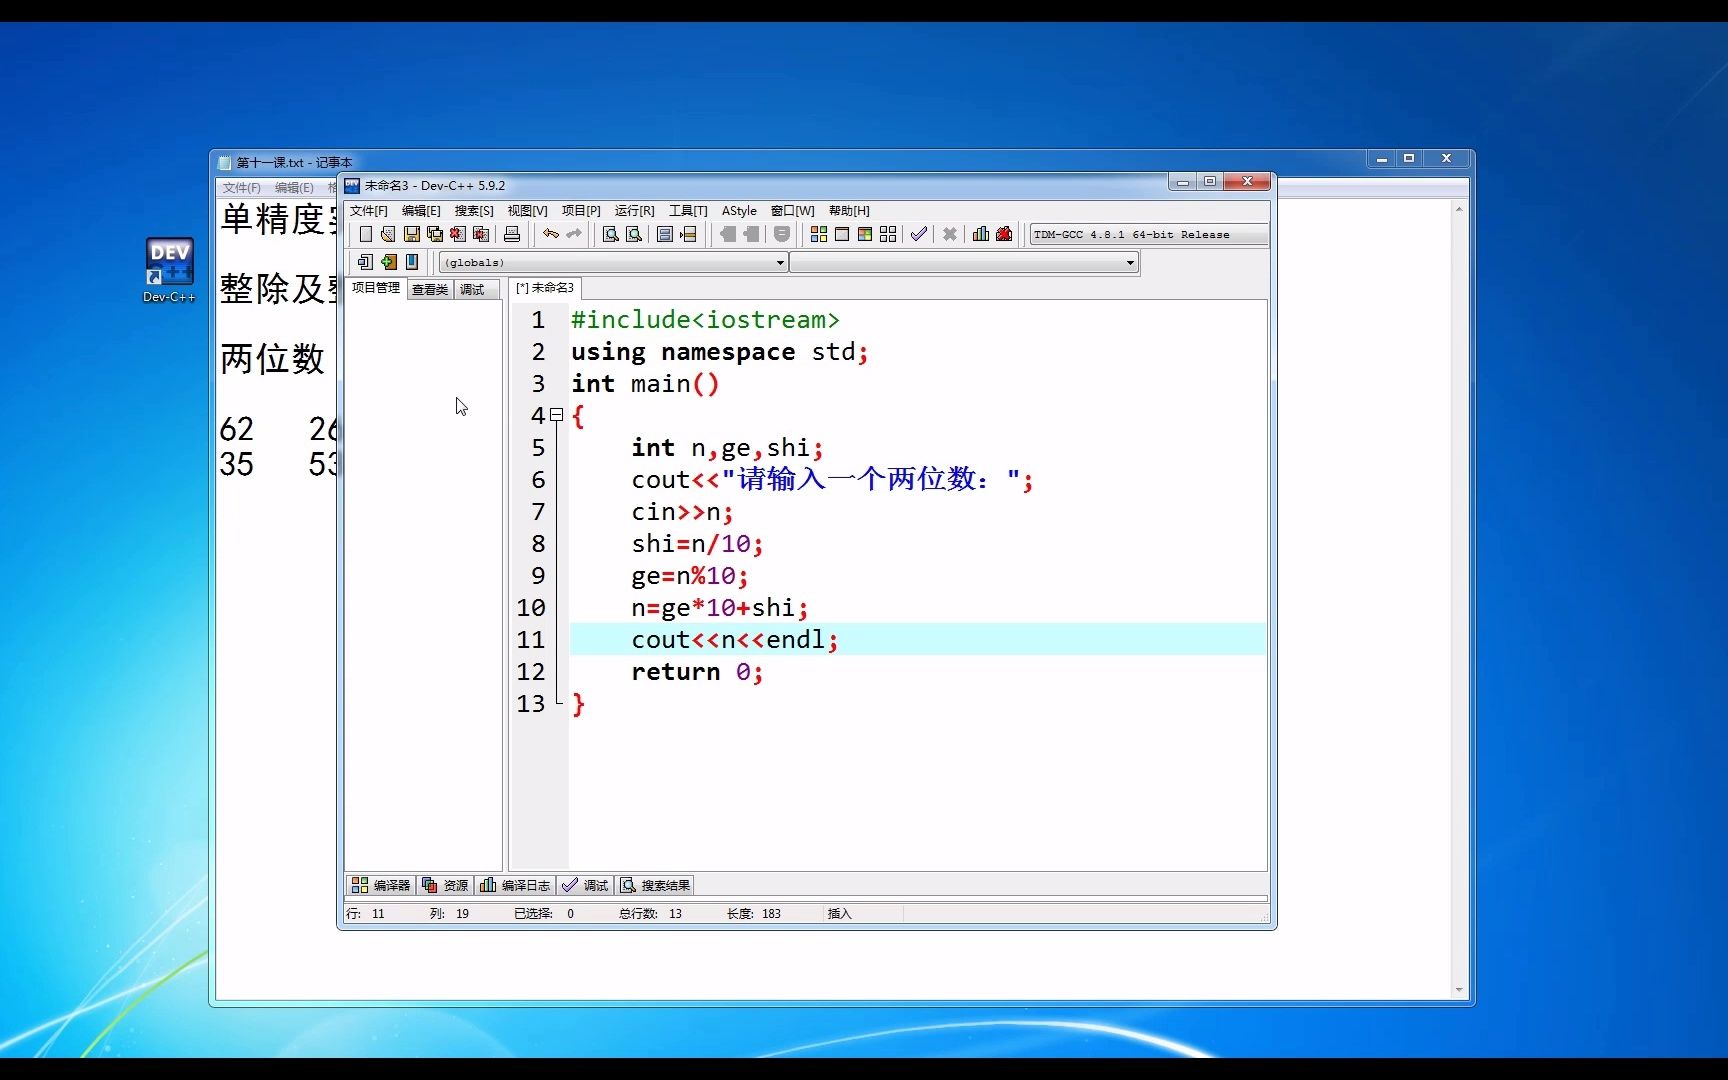Open the 窗口[W] menu
Screen dimensions: 1728x1080
tap(792, 211)
